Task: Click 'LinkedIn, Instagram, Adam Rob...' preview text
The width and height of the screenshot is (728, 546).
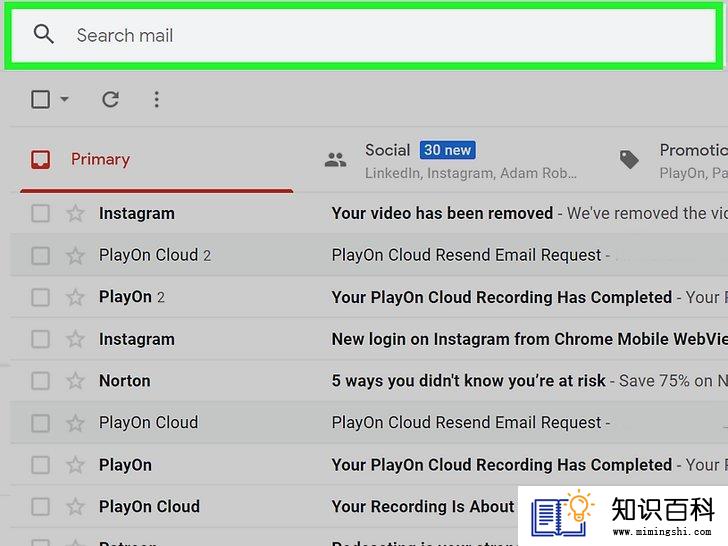Action: (x=471, y=173)
